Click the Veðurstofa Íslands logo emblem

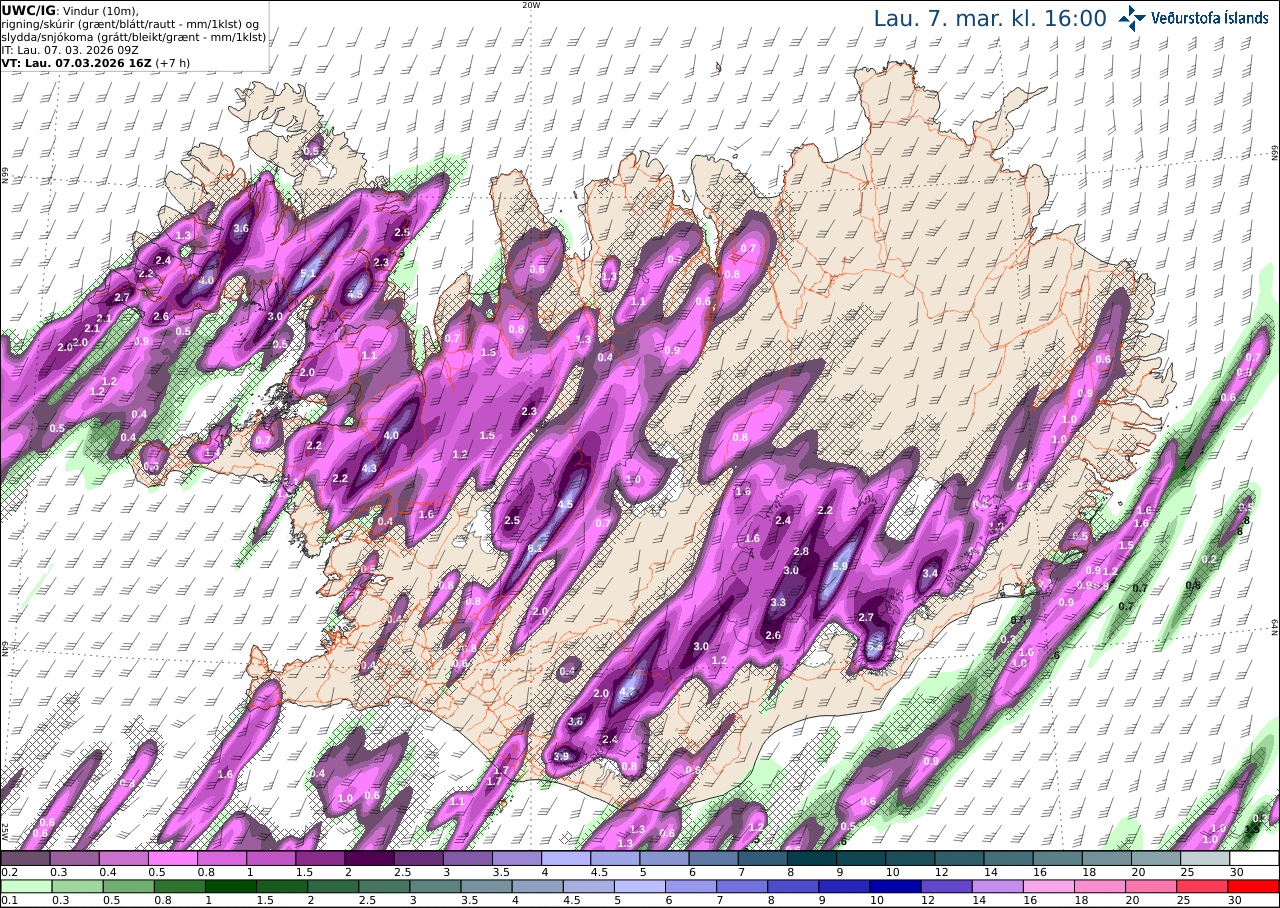point(1132,17)
